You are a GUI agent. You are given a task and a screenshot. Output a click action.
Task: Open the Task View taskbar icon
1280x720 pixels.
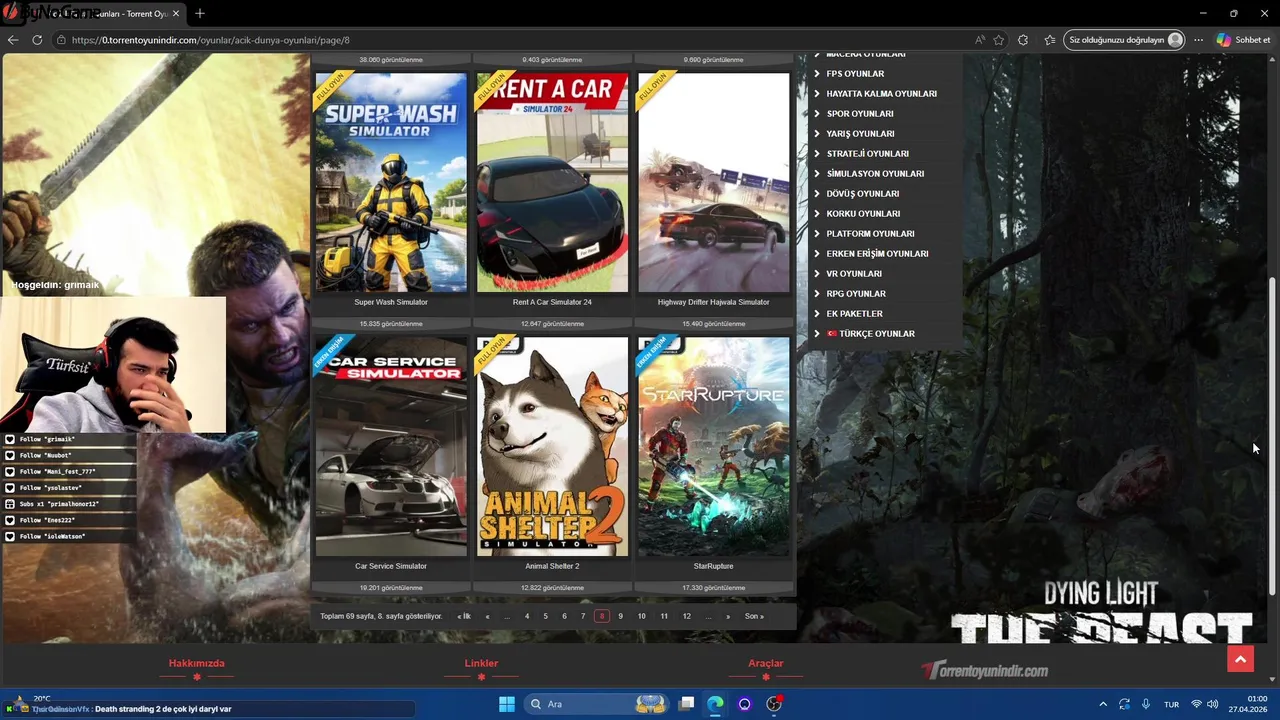click(687, 704)
